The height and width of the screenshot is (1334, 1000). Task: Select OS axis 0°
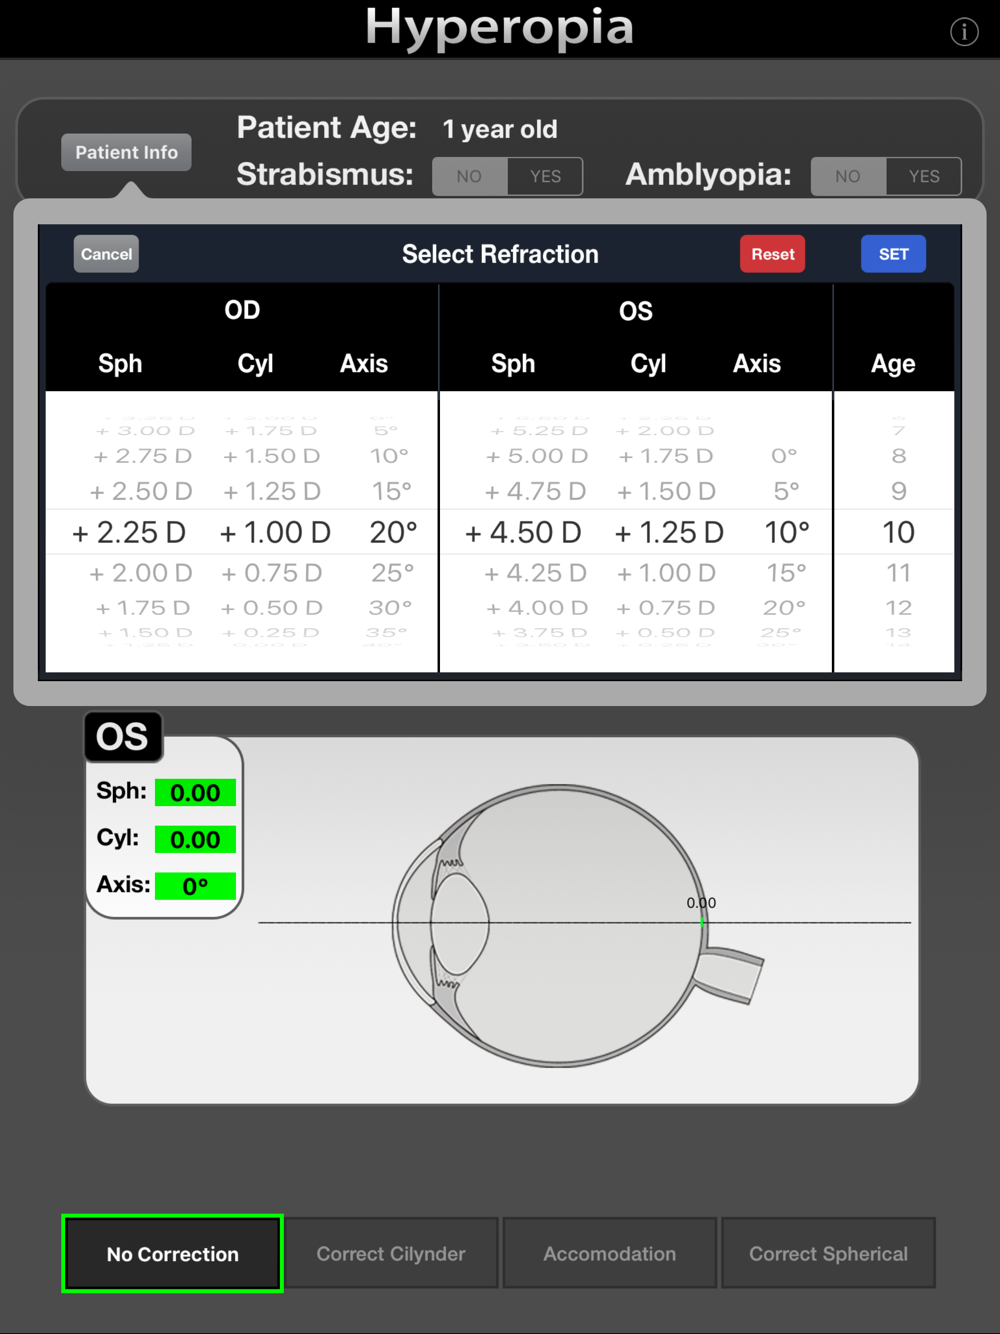784,456
